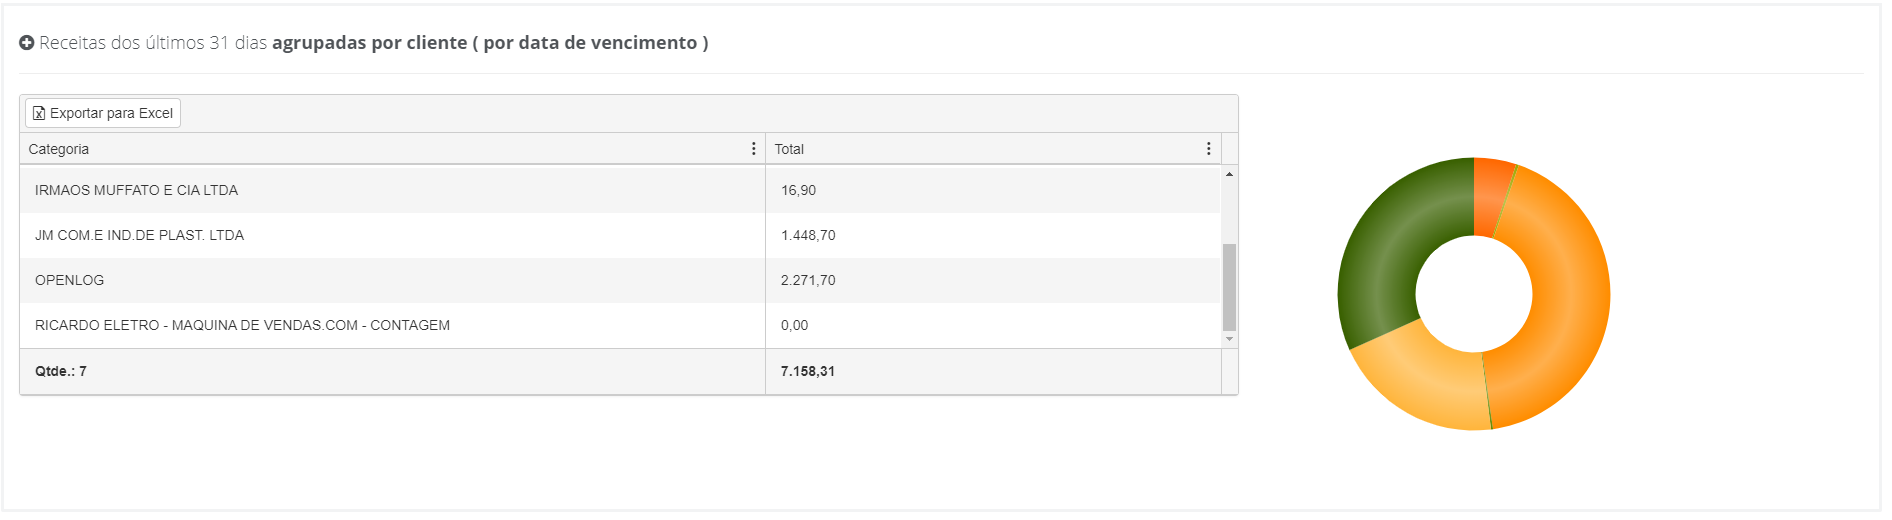1892x520 pixels.
Task: Click the plus circle icon beside Receitas title
Action: 27,43
